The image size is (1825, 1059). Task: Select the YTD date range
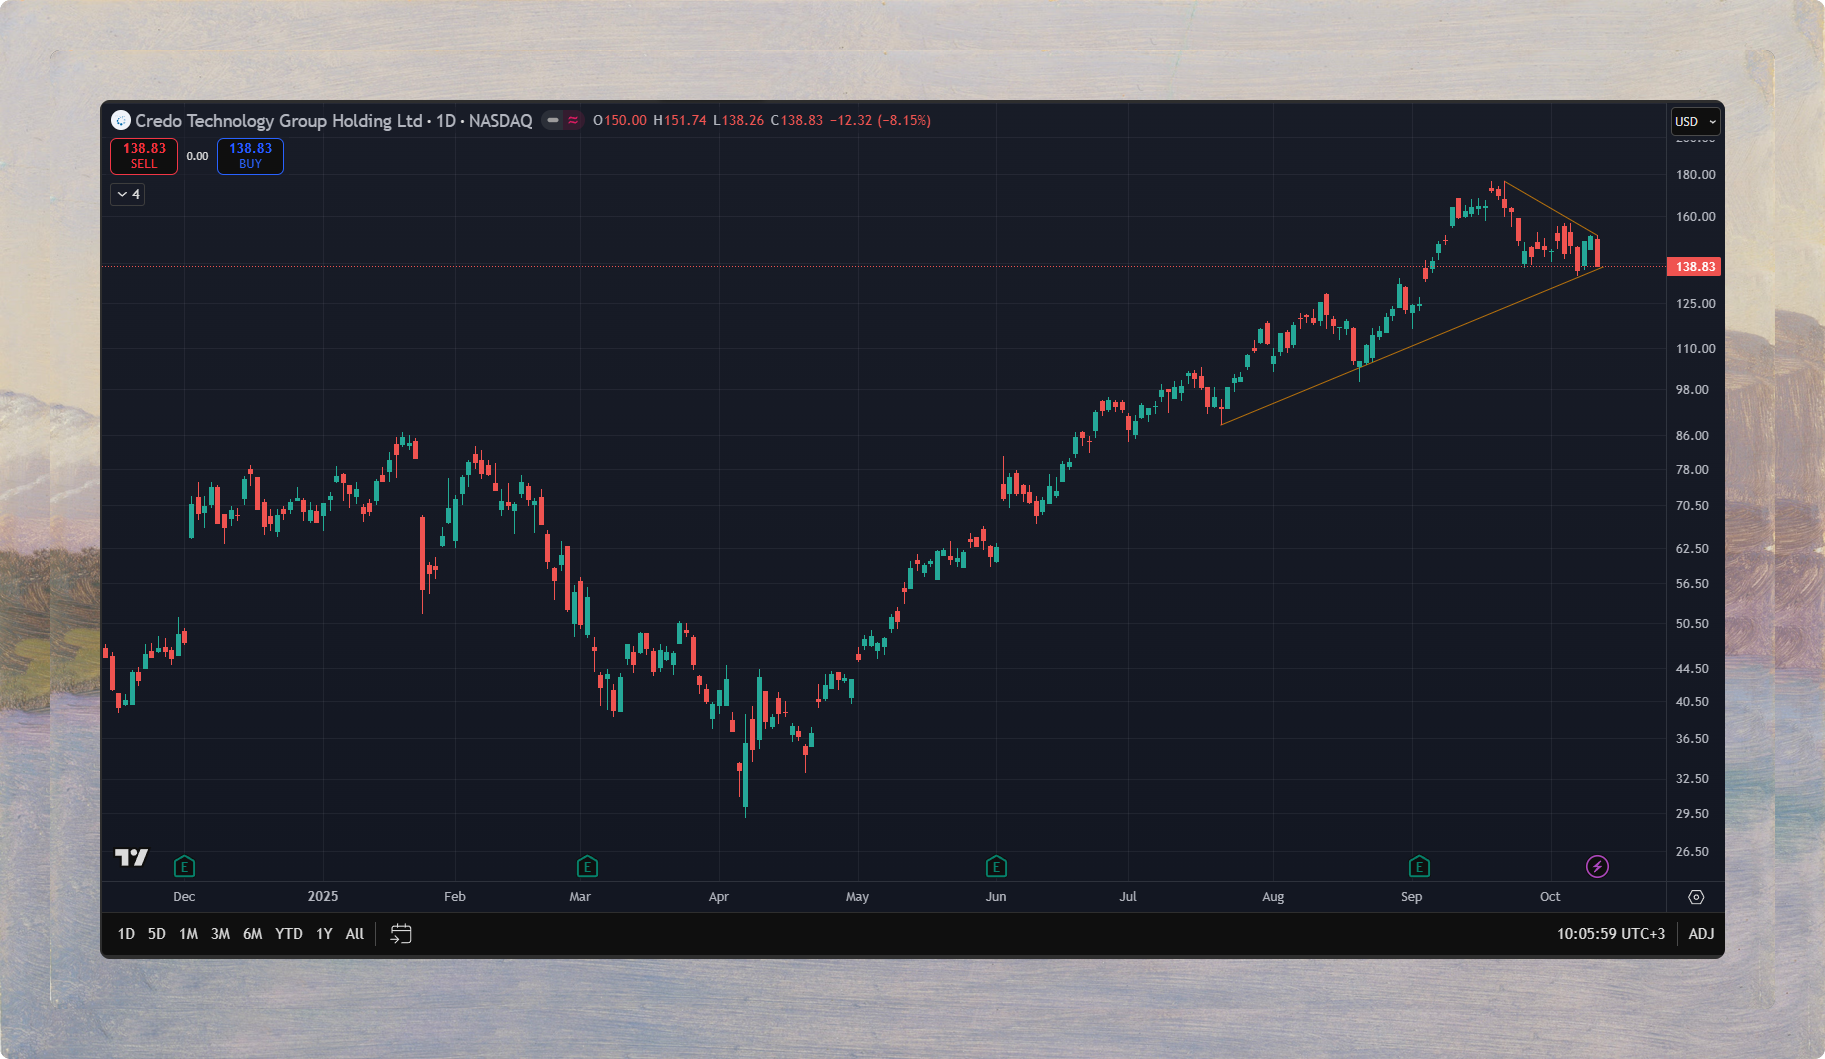point(289,934)
